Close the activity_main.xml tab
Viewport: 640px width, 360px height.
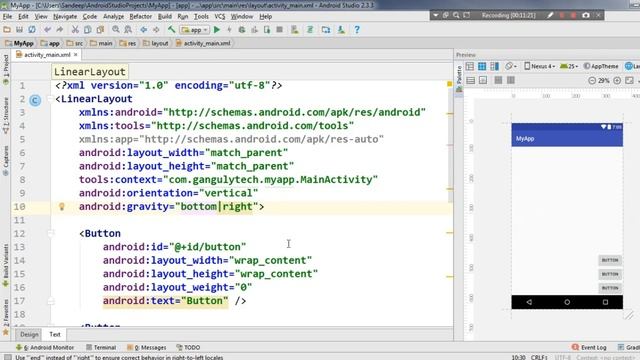[x=76, y=54]
